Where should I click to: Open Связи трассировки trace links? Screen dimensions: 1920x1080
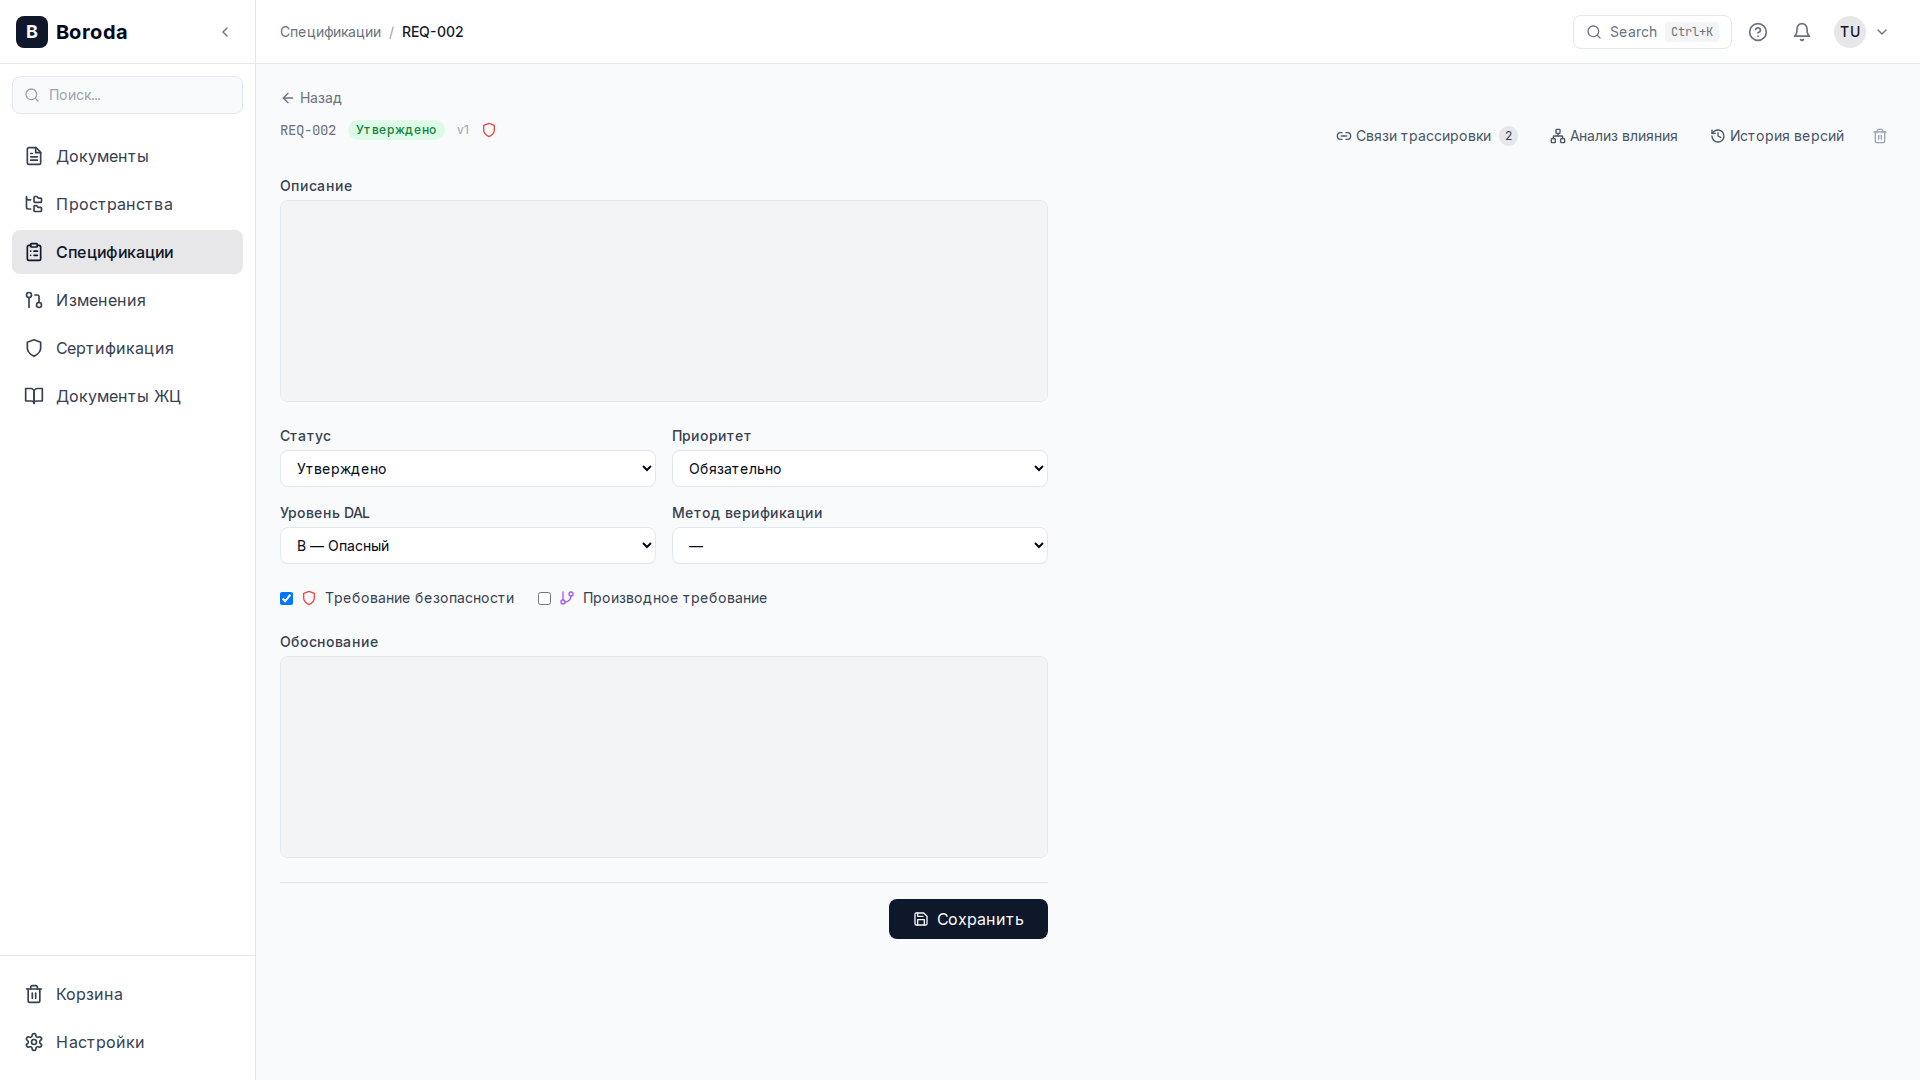click(1425, 136)
